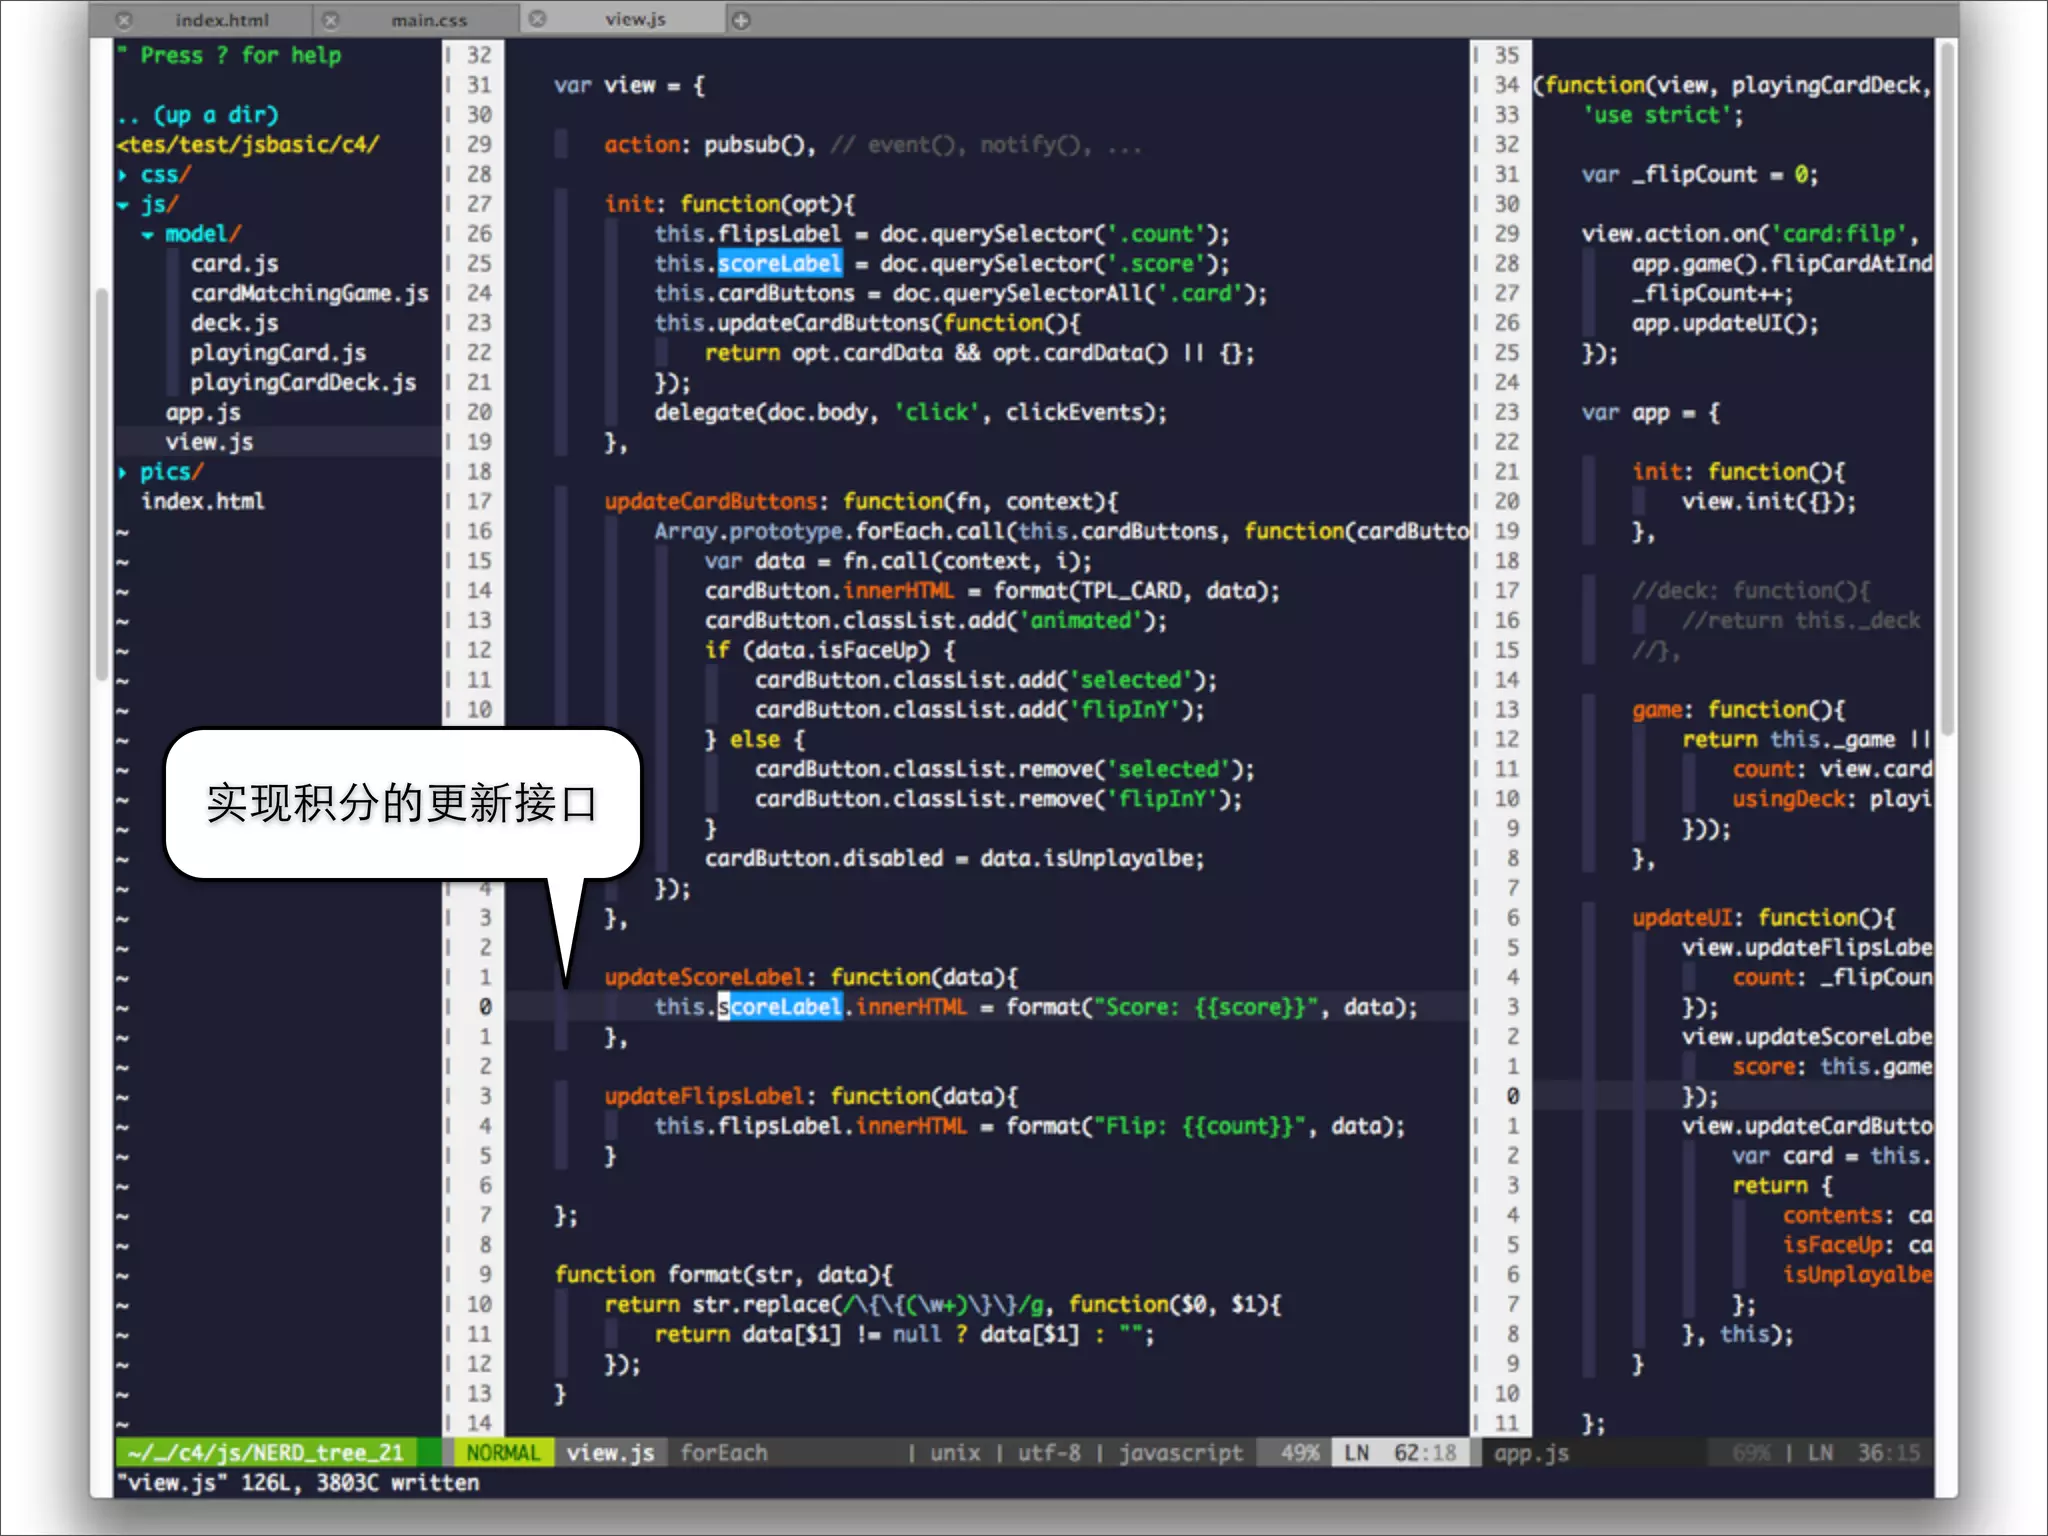Click 'var _flipCount = 0;' in app.js pane
Image resolution: width=2048 pixels, height=1536 pixels.
pos(1700,174)
